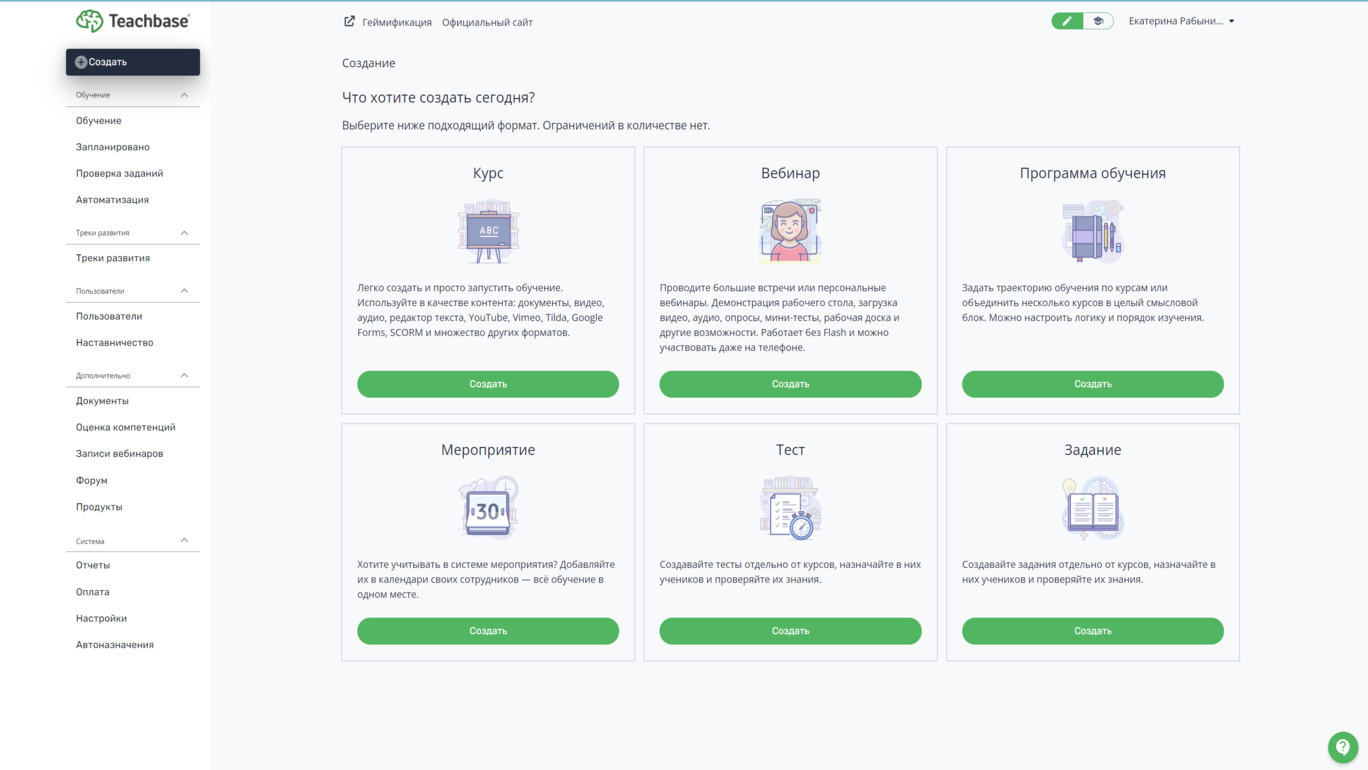Open Отчеты in the sidebar

pos(93,565)
